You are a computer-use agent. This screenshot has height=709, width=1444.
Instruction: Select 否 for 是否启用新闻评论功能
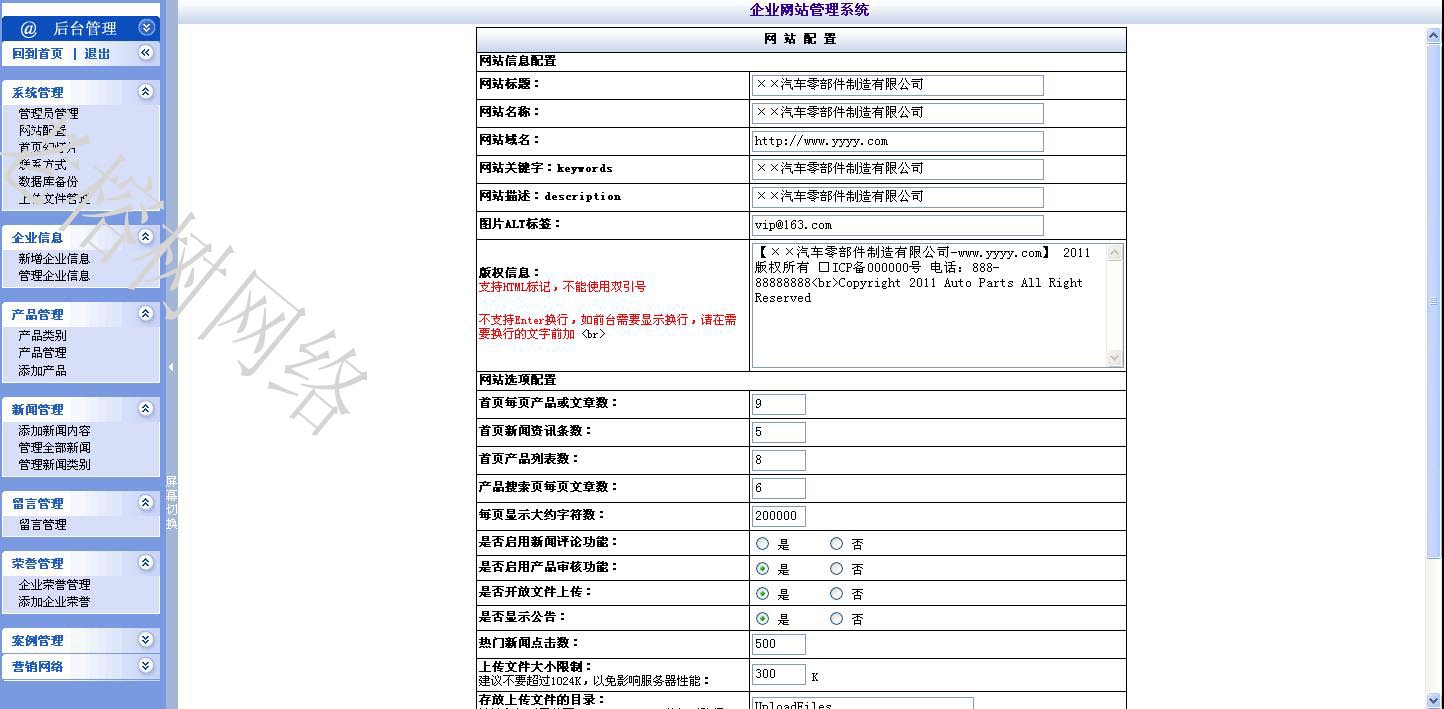(837, 544)
